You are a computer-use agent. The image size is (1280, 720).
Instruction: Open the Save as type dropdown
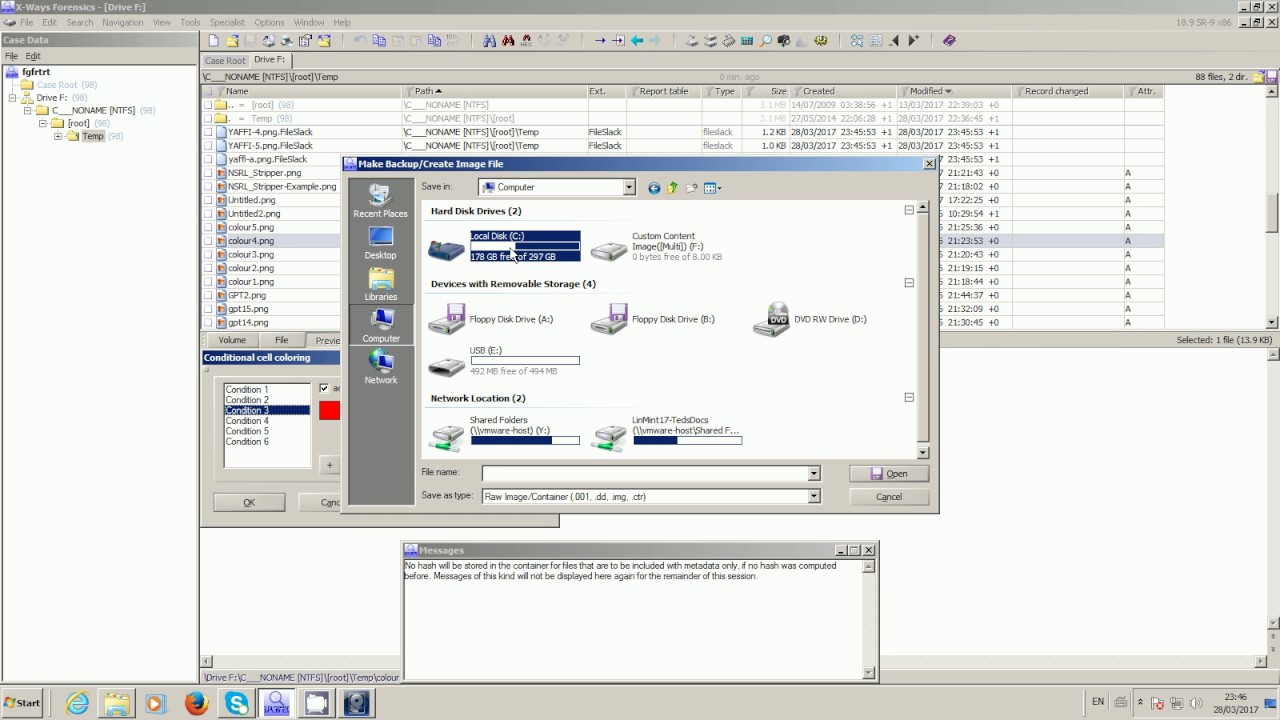[813, 496]
